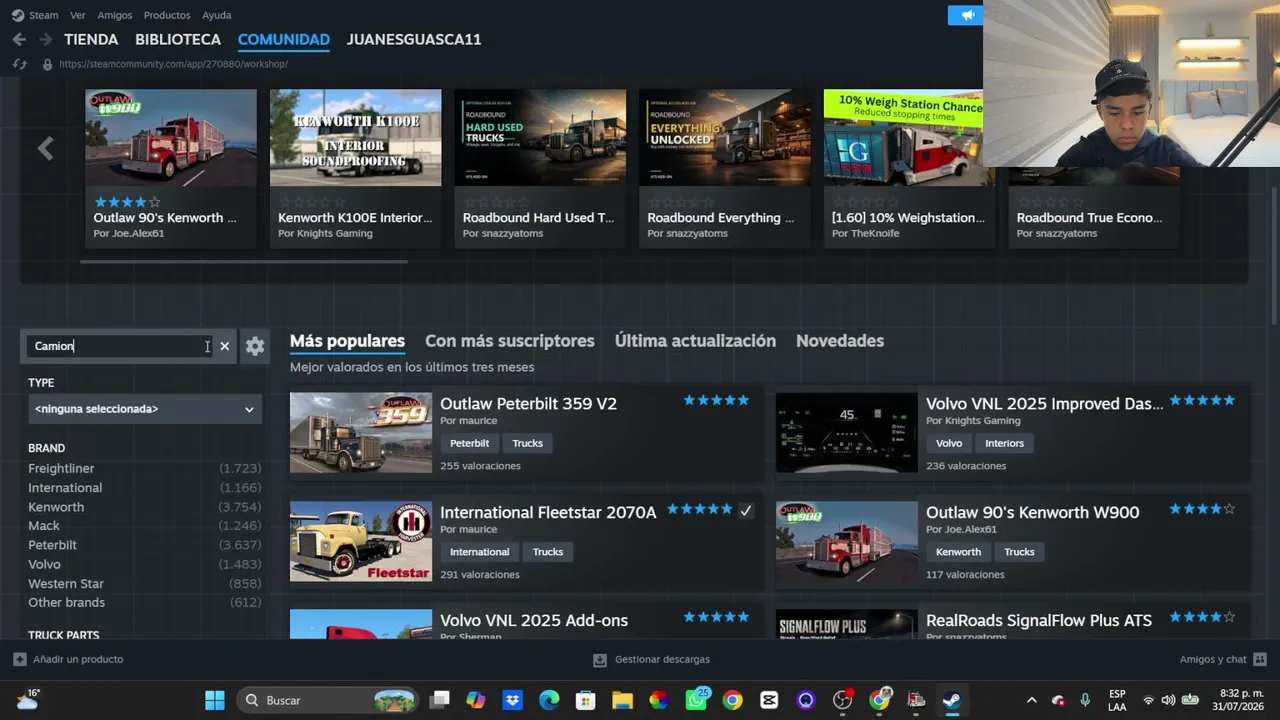Open Dropbox from the taskbar
This screenshot has width=1280, height=720.
pos(513,700)
